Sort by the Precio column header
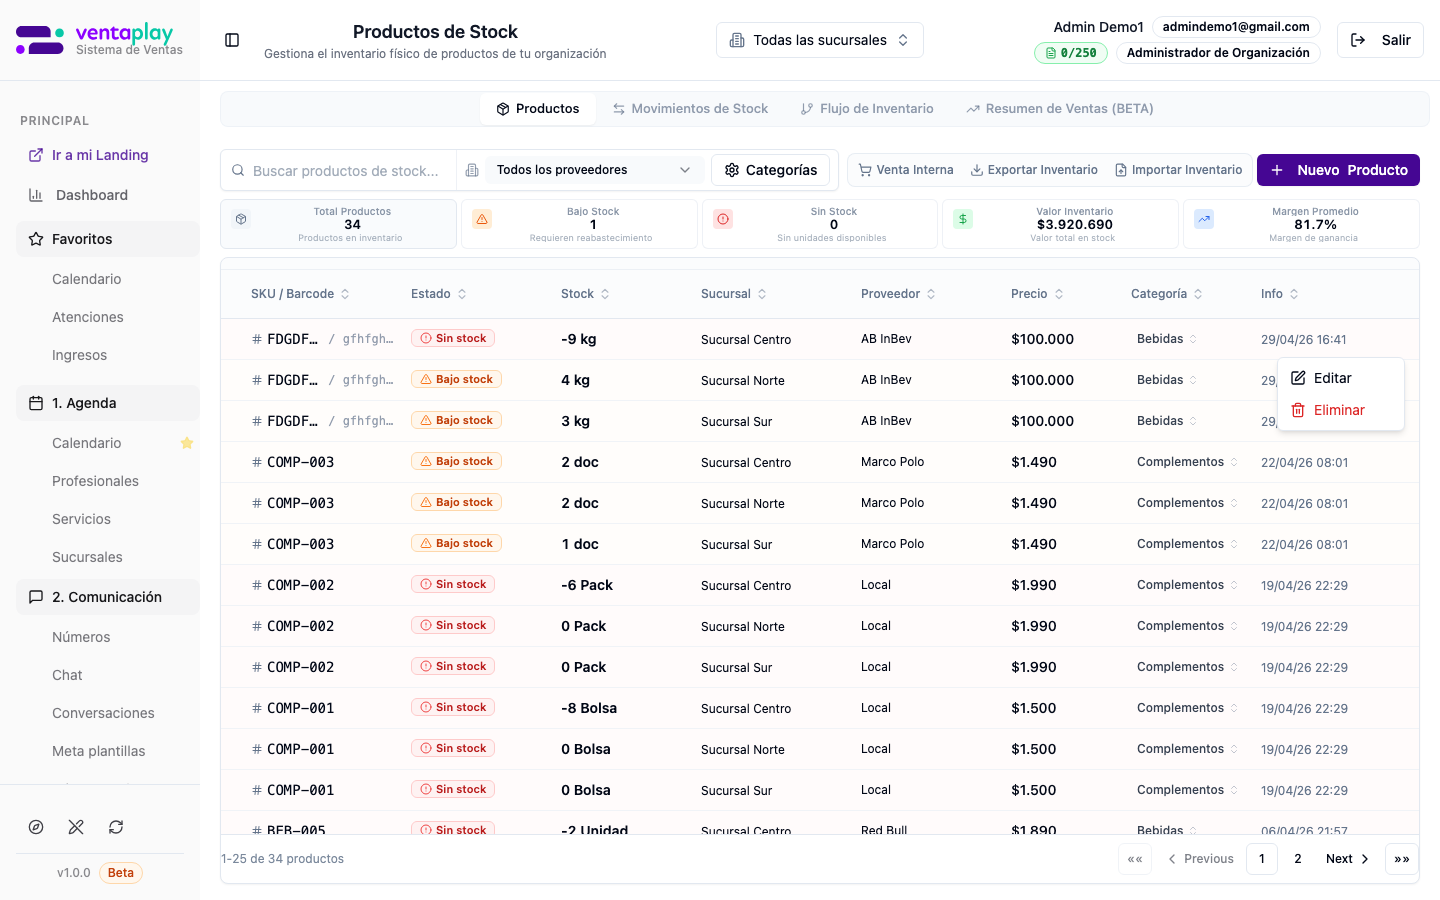The image size is (1440, 900). click(1037, 294)
